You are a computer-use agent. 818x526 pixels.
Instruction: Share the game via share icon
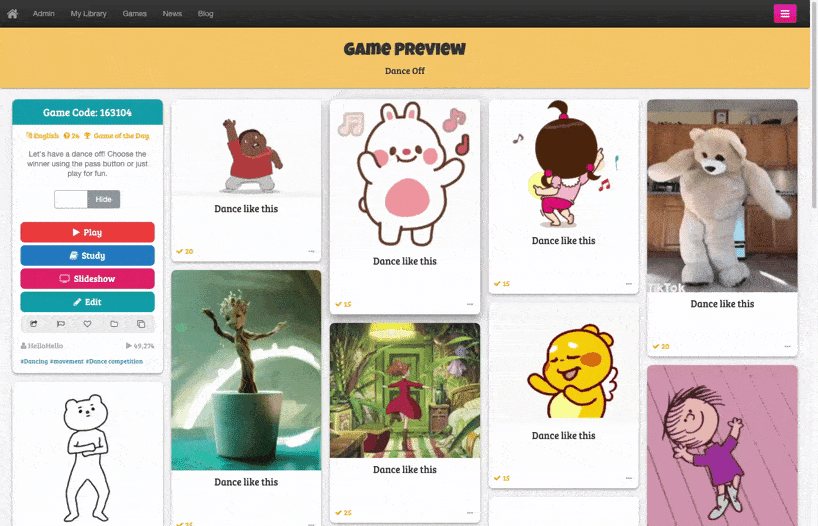pyautogui.click(x=34, y=324)
